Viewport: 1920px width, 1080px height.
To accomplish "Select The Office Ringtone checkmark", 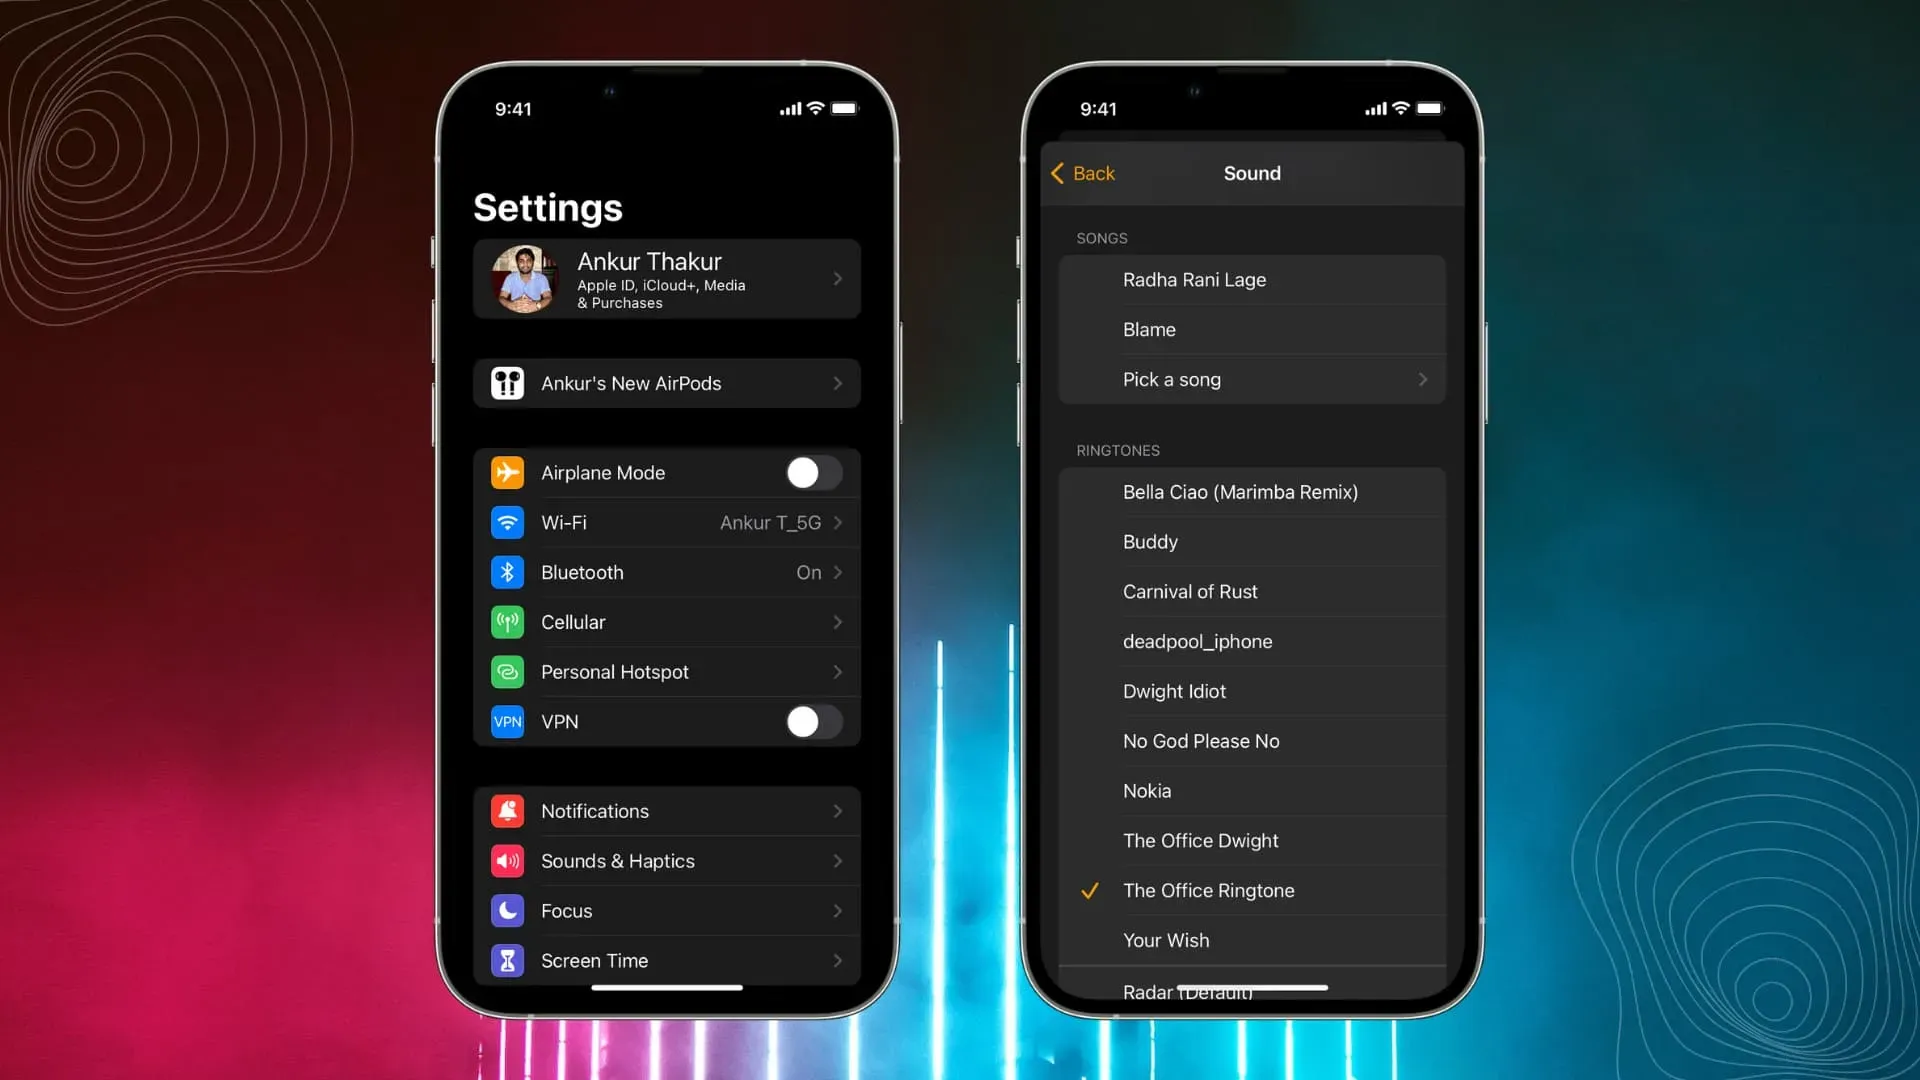I will coord(1089,890).
